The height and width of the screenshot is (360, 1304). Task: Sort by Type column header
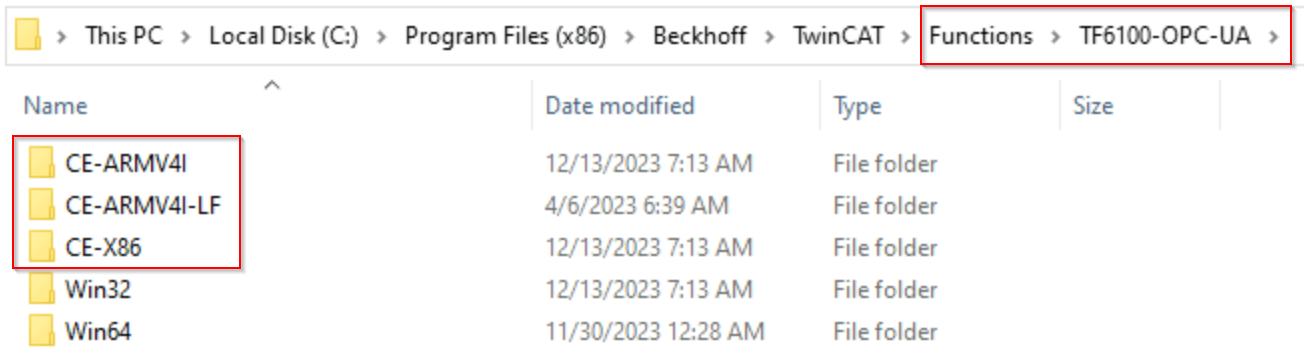click(856, 105)
